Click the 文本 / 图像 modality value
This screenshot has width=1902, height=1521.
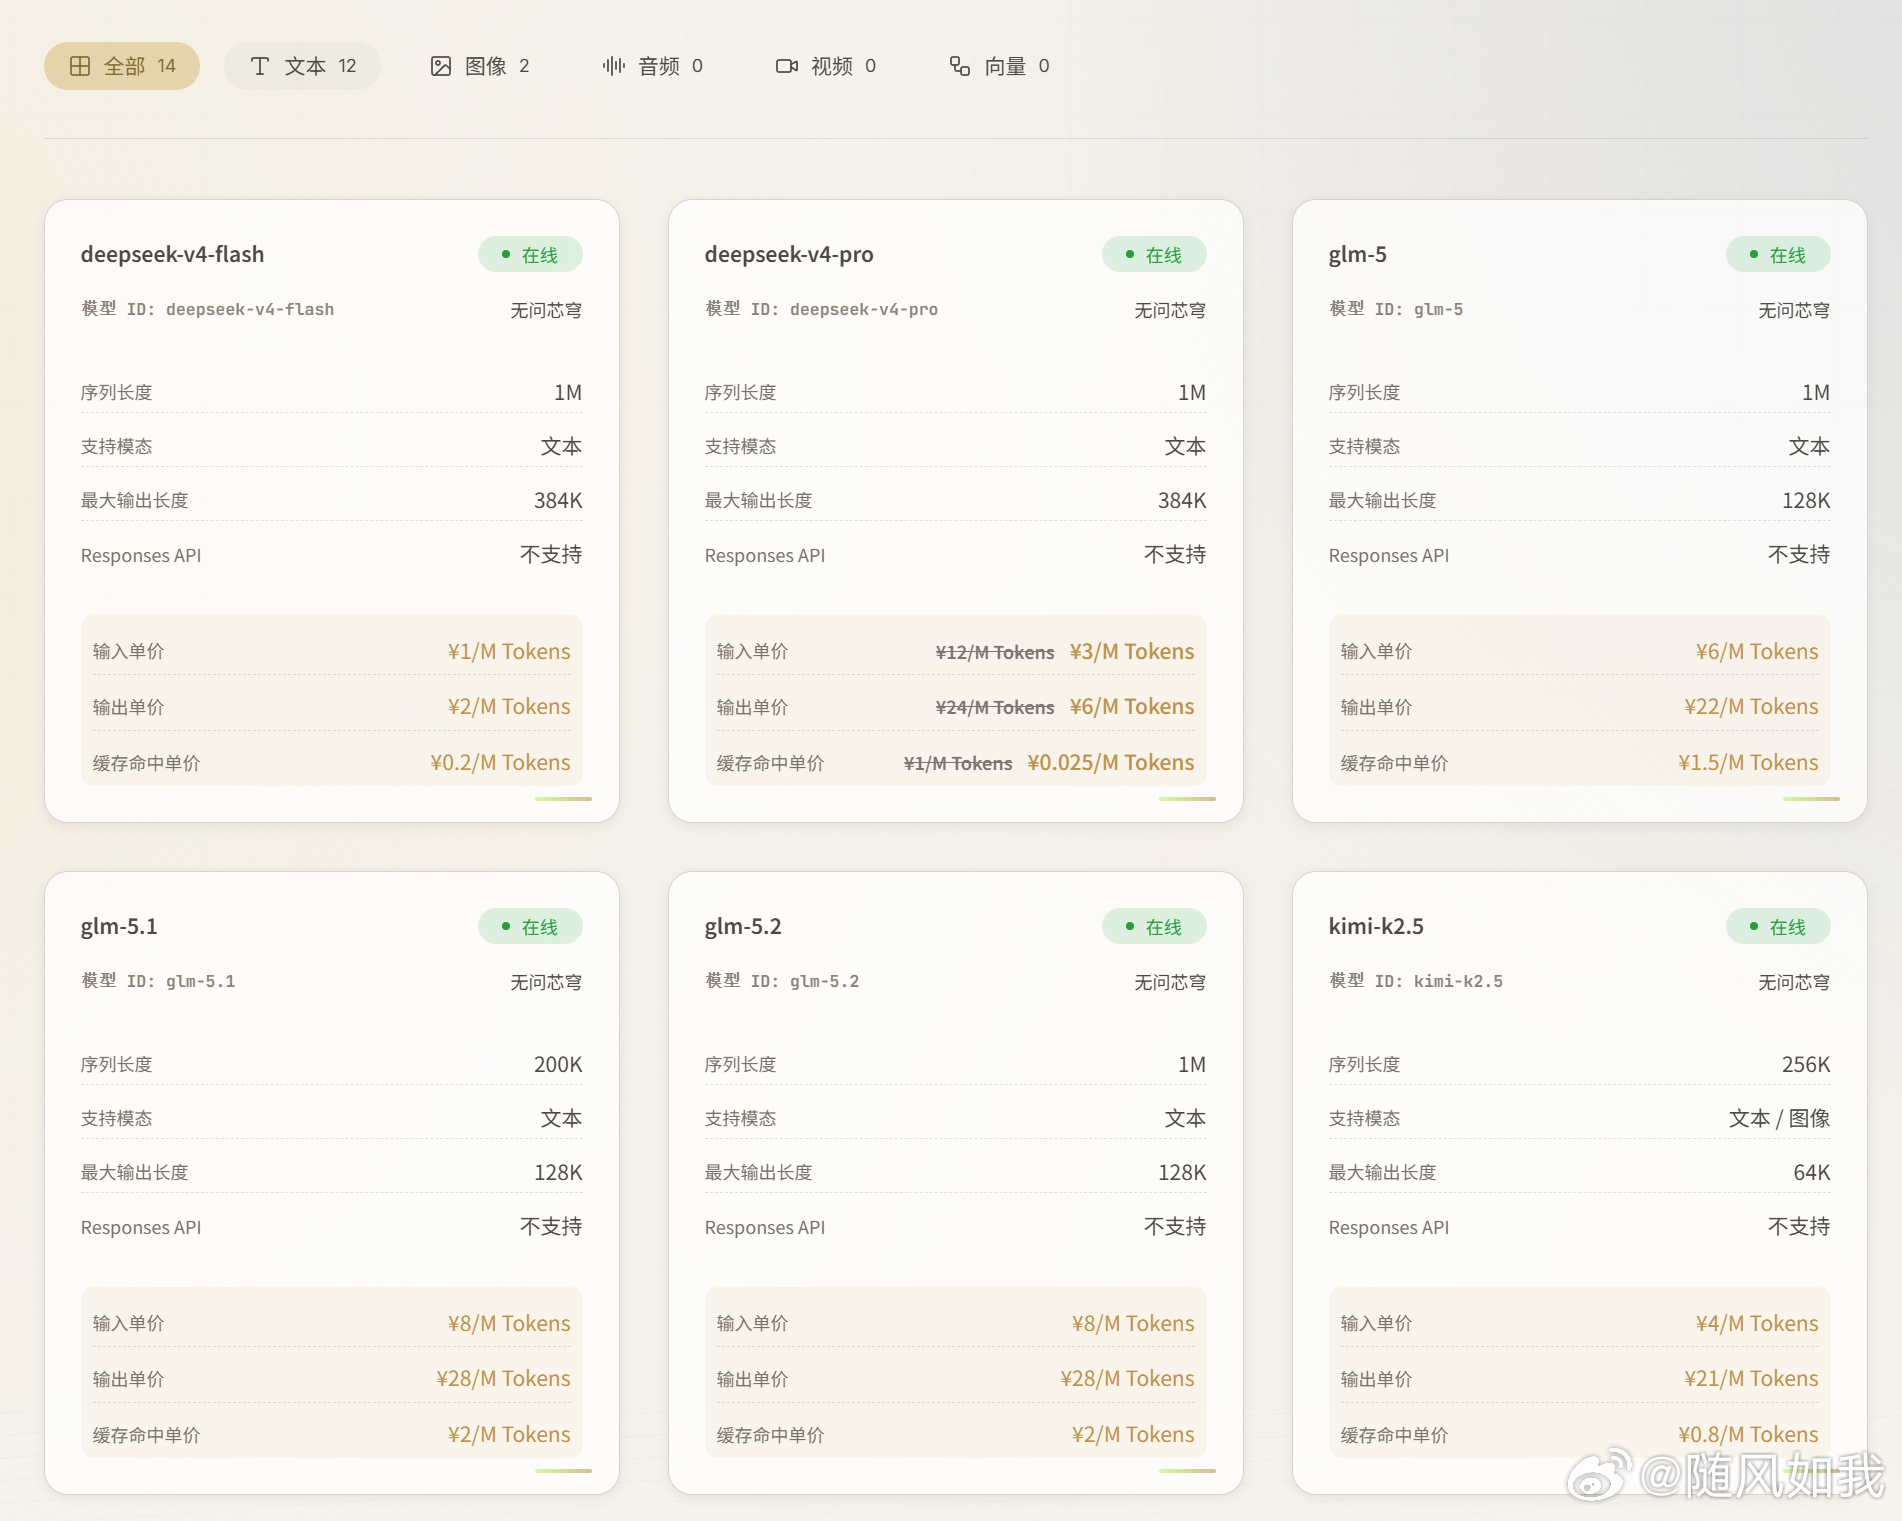1780,1119
